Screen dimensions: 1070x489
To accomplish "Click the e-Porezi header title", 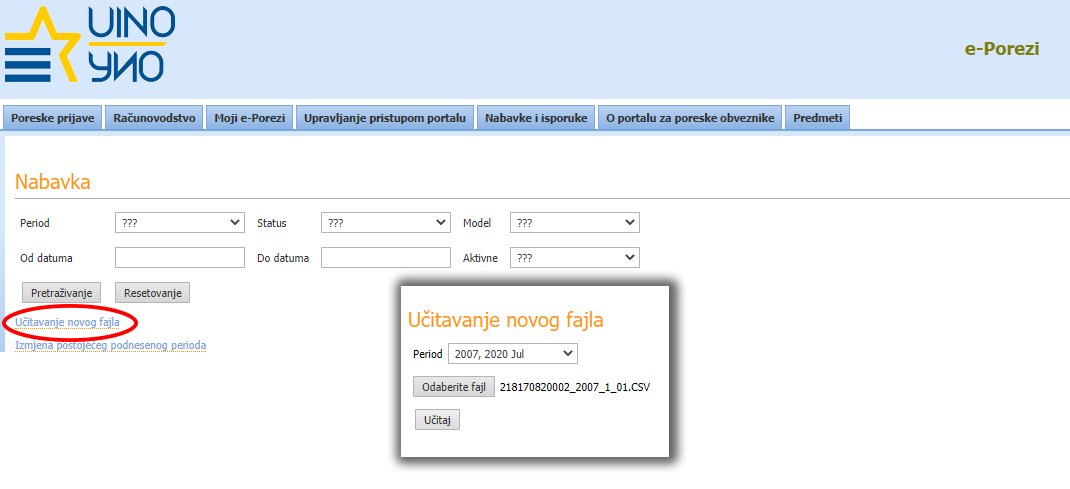I will [x=1002, y=49].
